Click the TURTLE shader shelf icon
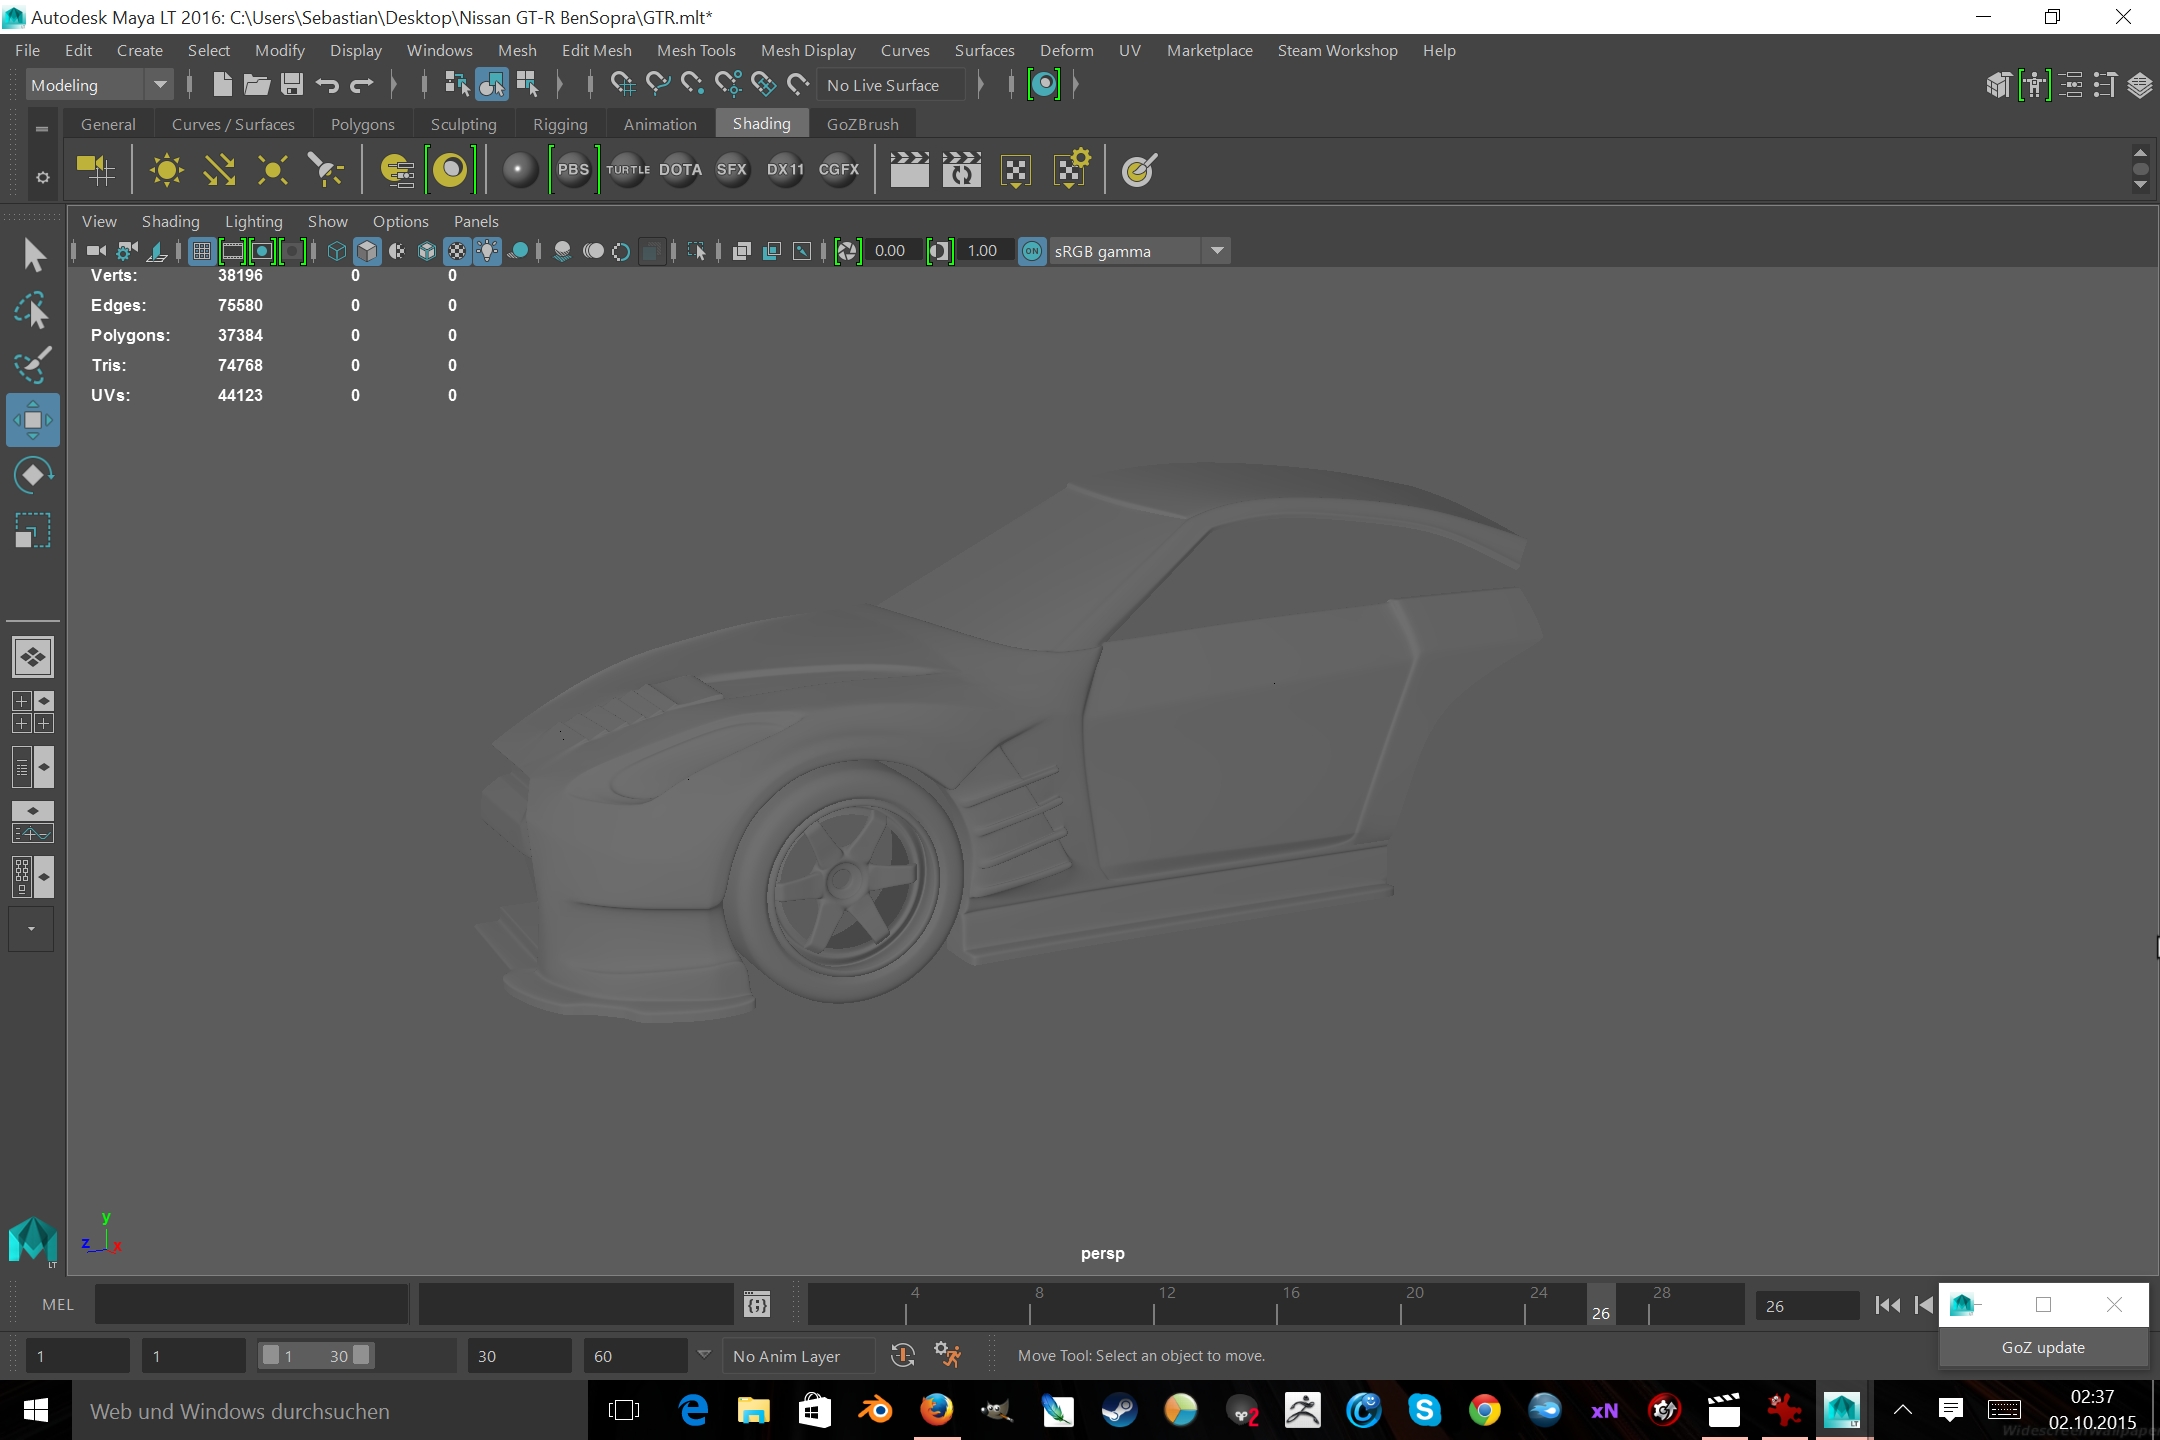 click(627, 170)
